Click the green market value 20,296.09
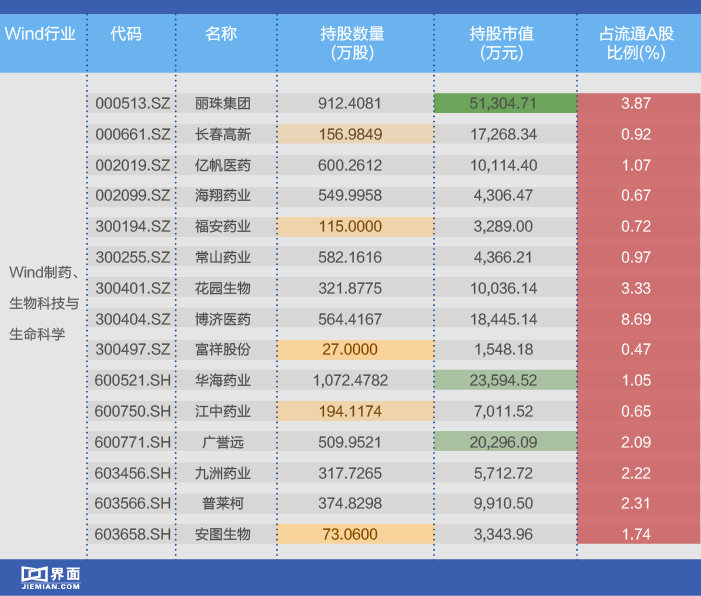This screenshot has height=596, width=701. pos(505,442)
